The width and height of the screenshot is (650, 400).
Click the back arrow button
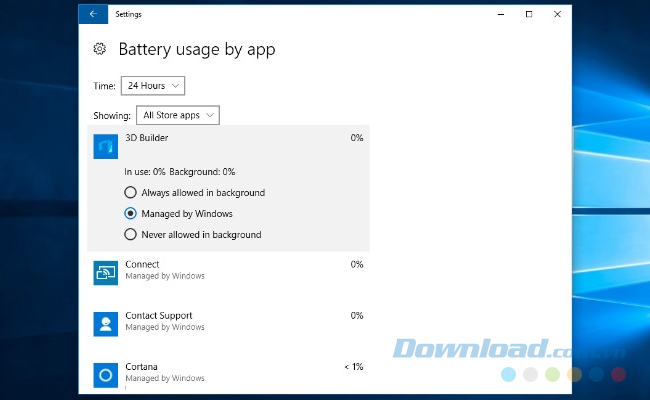92,14
